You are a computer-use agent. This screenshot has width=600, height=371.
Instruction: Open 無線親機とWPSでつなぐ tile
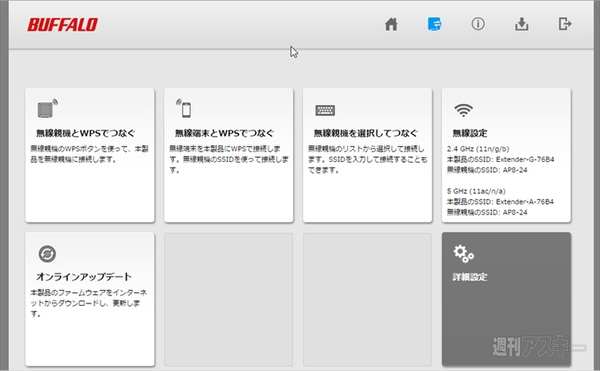(90, 155)
